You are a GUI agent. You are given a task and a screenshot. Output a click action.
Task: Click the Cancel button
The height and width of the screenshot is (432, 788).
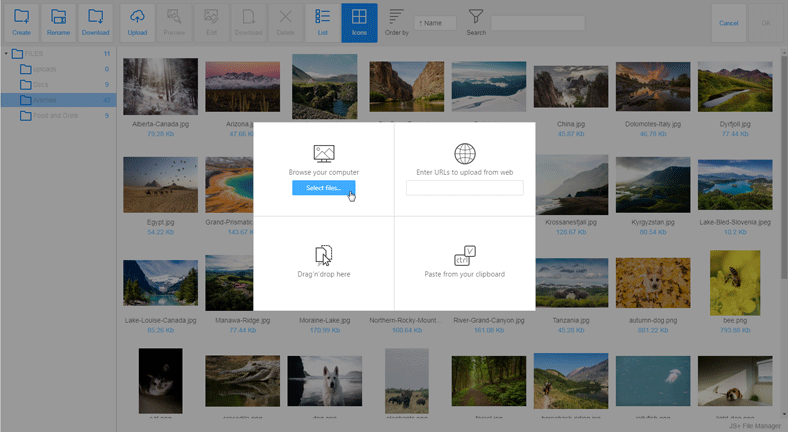click(x=729, y=23)
